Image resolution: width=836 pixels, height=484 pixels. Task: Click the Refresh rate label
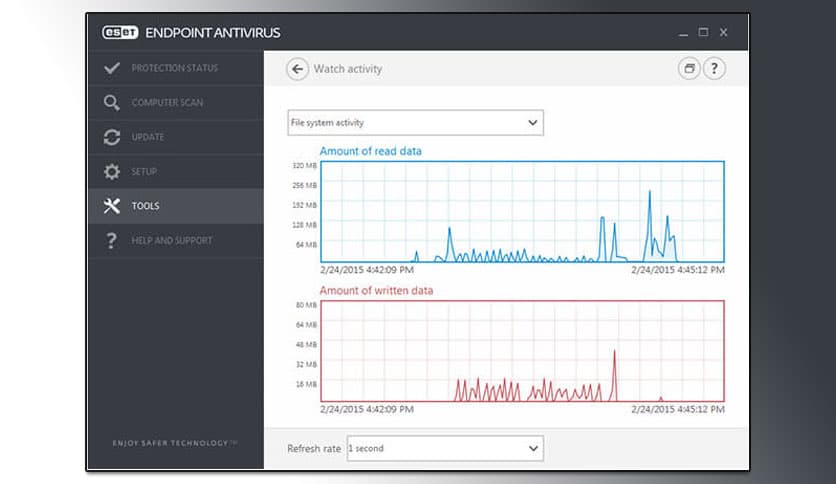(x=314, y=449)
